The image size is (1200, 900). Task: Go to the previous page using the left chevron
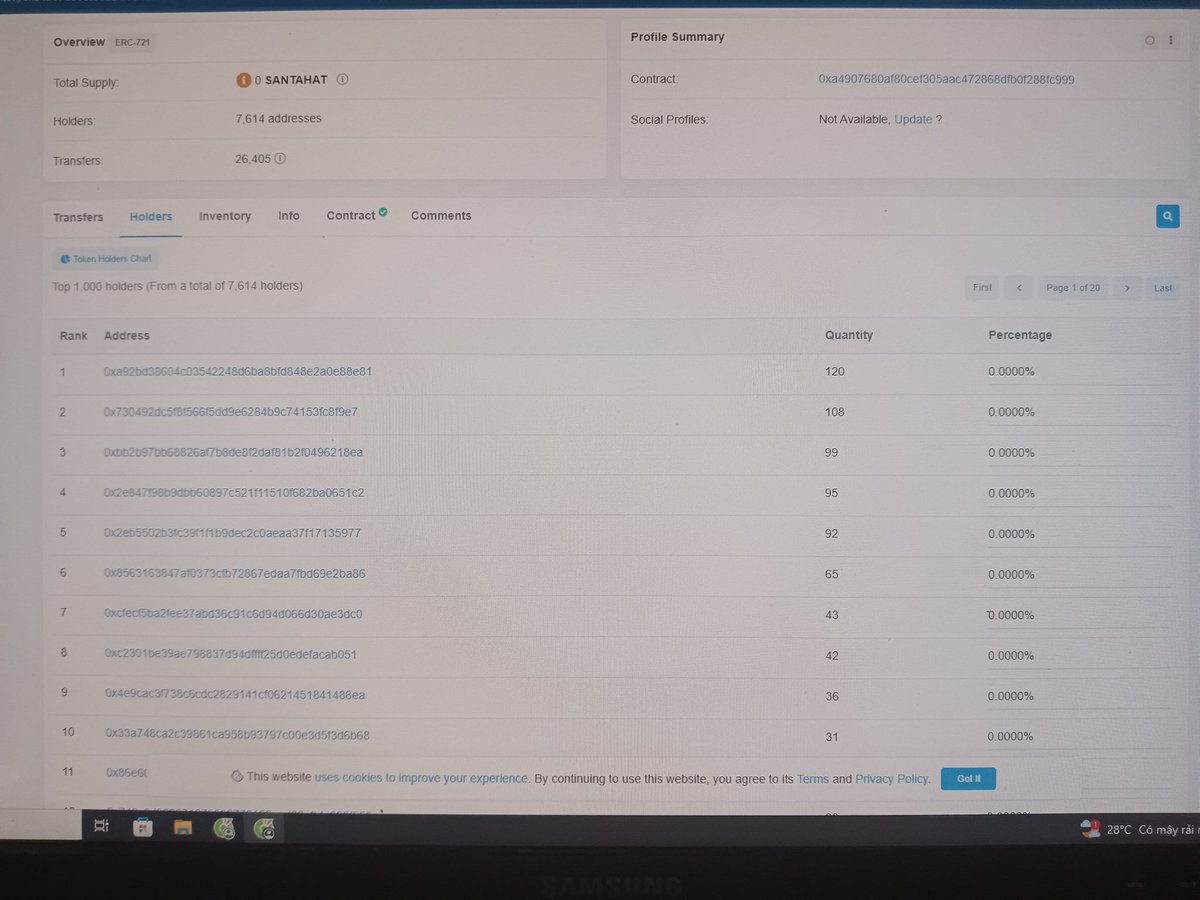tap(1018, 288)
